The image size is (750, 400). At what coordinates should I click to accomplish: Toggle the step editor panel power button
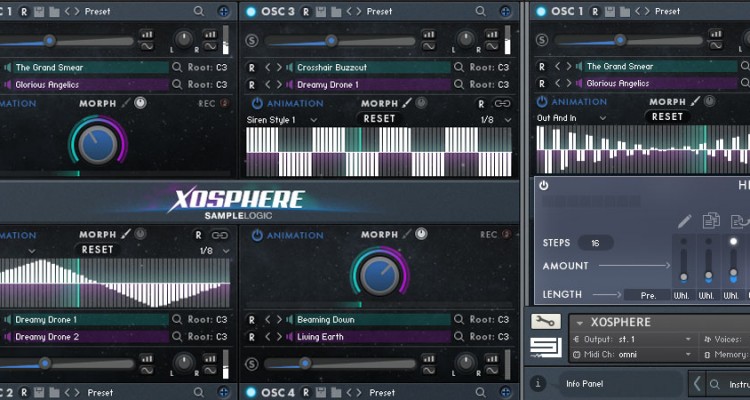(x=544, y=186)
